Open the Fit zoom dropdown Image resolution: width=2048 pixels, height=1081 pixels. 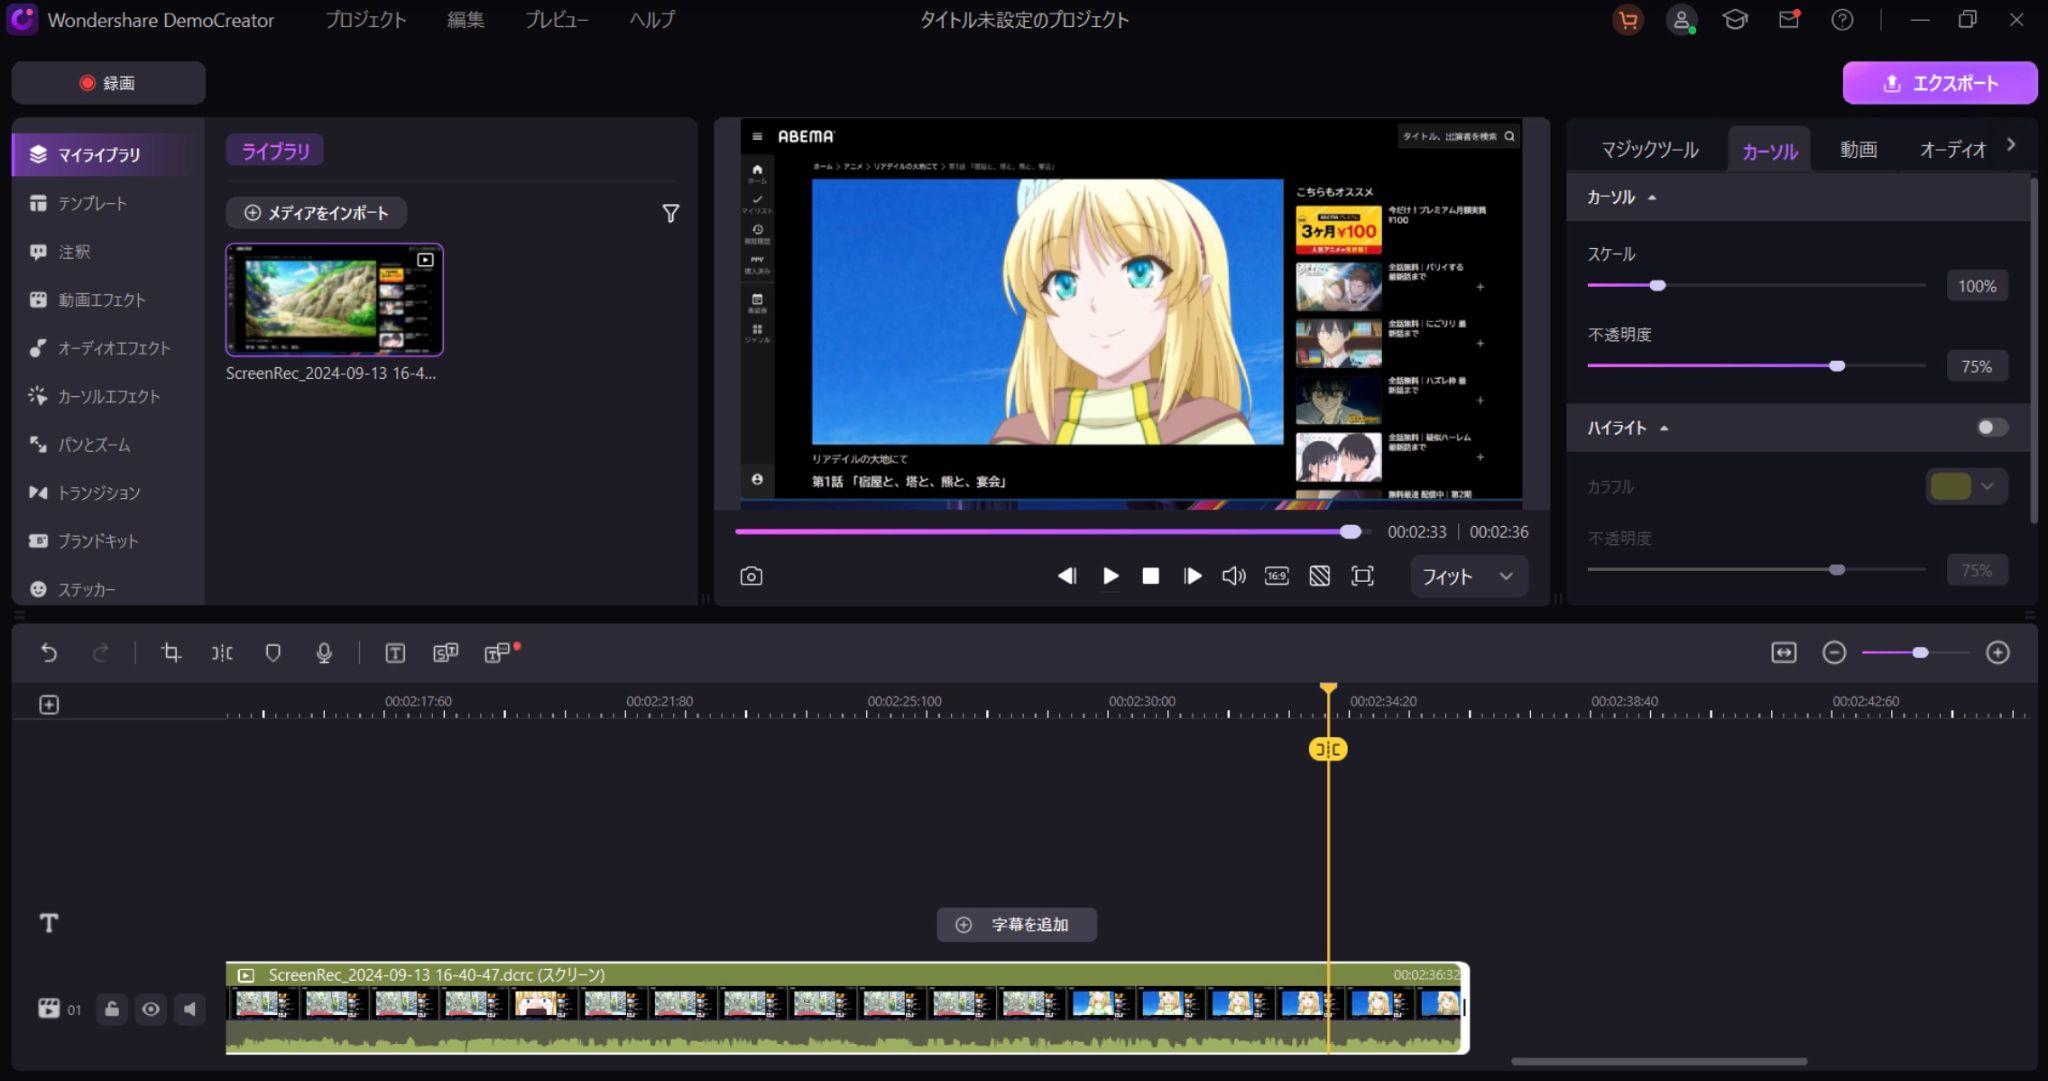[x=1468, y=577]
